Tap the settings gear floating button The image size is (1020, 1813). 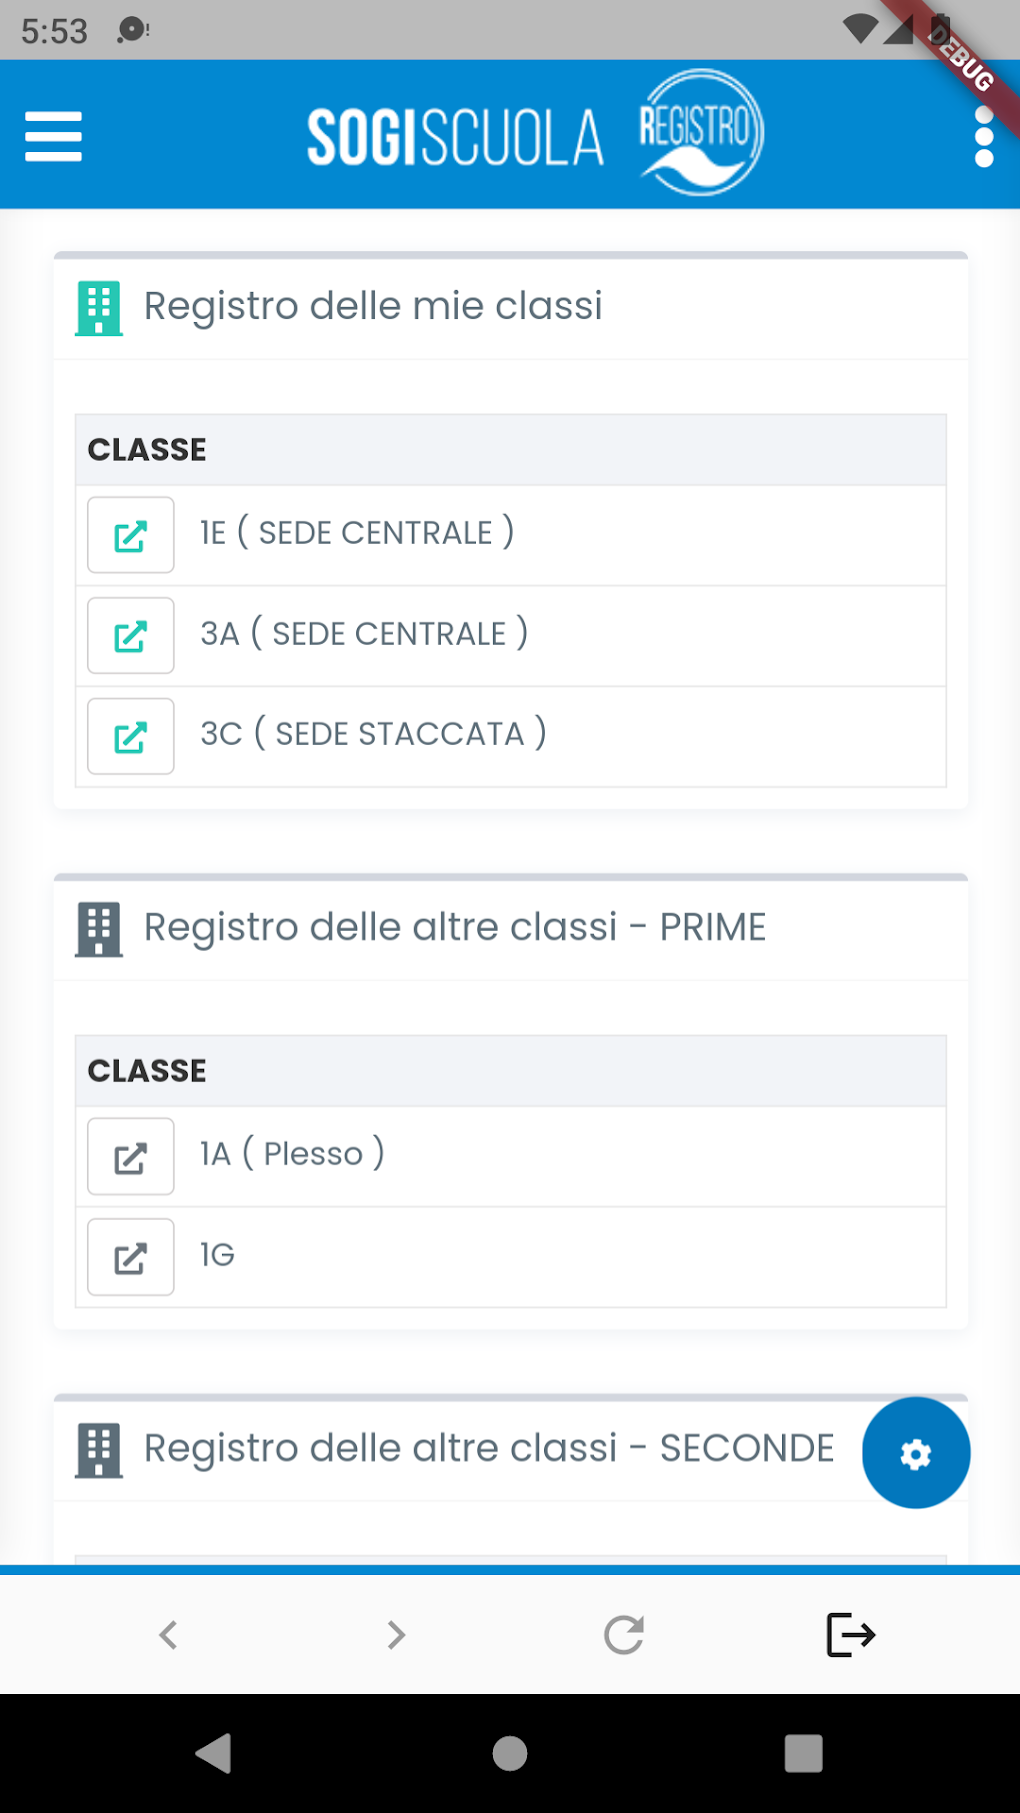coord(915,1453)
